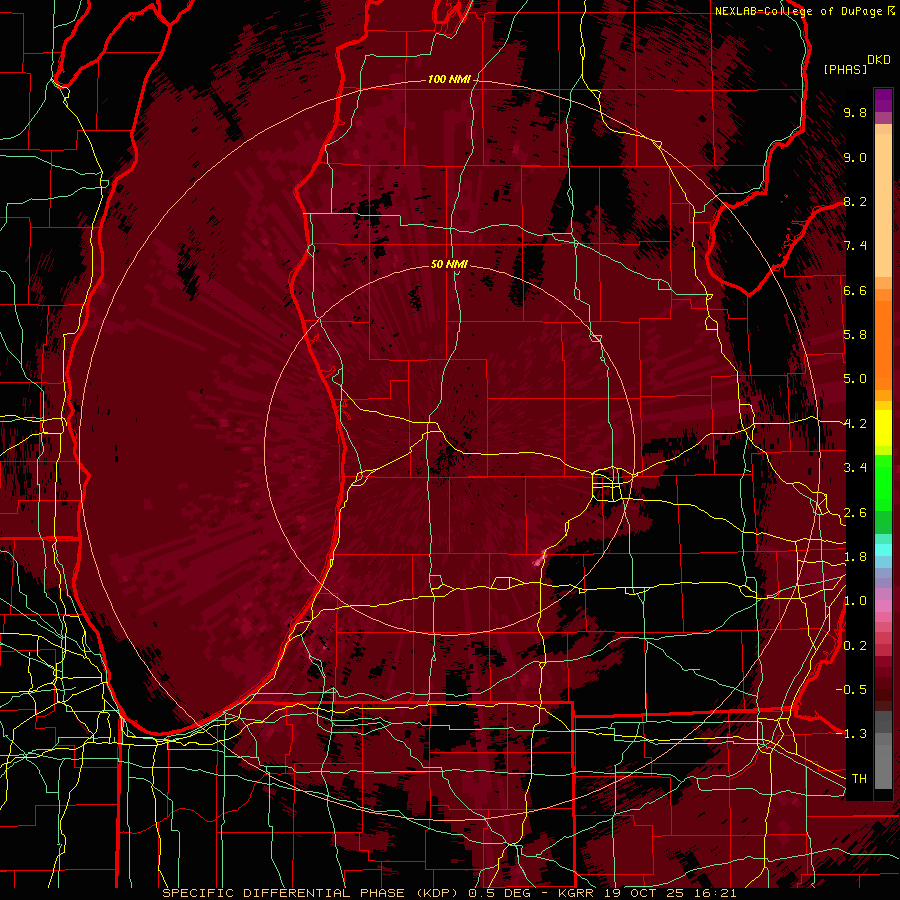Click the orange band of the color scale

click(883, 339)
